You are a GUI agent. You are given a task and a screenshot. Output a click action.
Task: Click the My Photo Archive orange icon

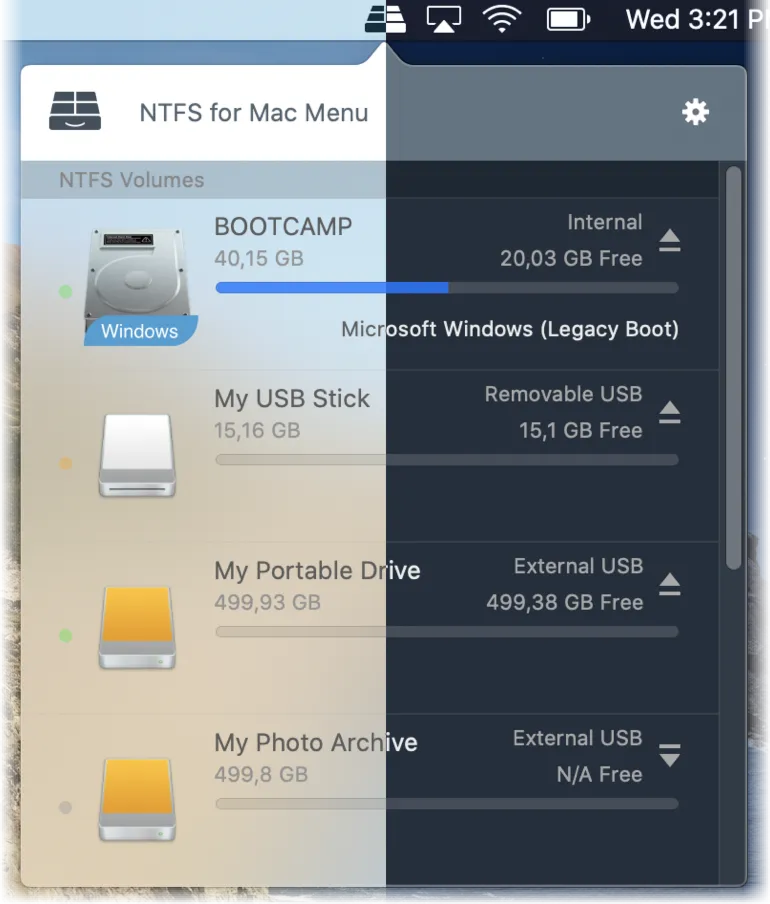(x=137, y=799)
